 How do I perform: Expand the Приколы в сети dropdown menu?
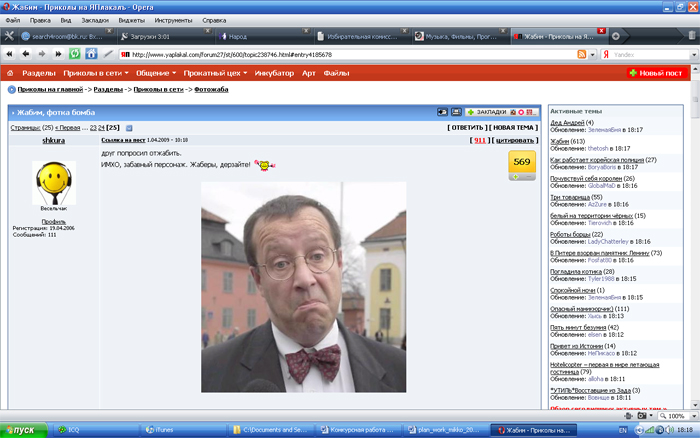point(96,73)
